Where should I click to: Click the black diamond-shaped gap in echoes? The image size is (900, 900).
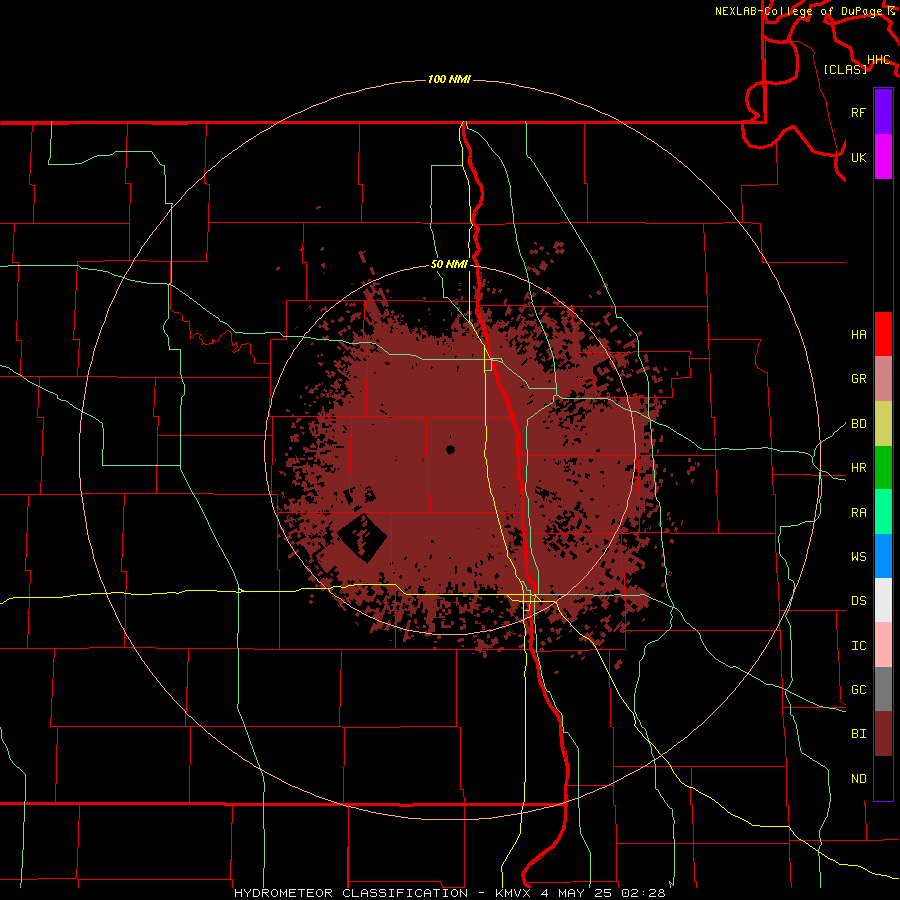click(362, 538)
